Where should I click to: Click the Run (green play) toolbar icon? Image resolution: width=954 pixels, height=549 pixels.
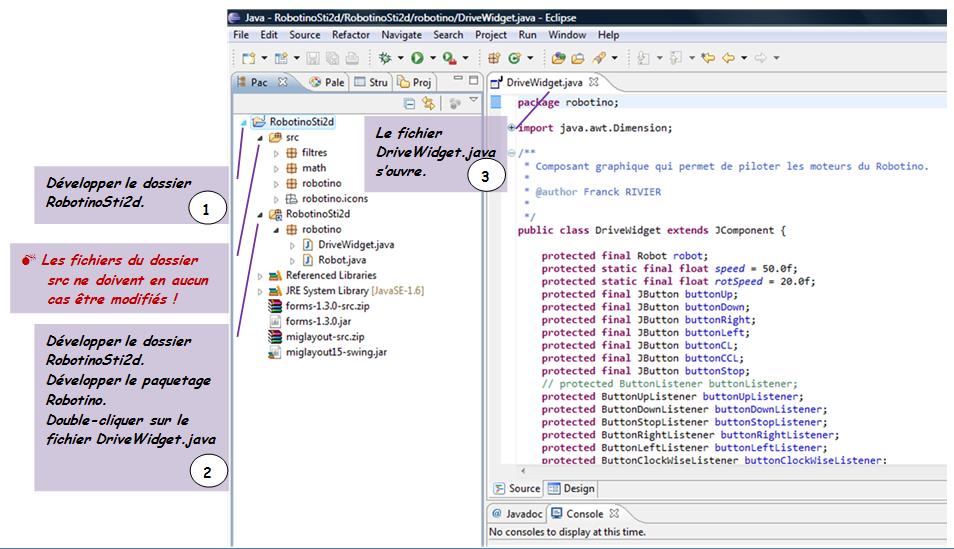point(416,59)
